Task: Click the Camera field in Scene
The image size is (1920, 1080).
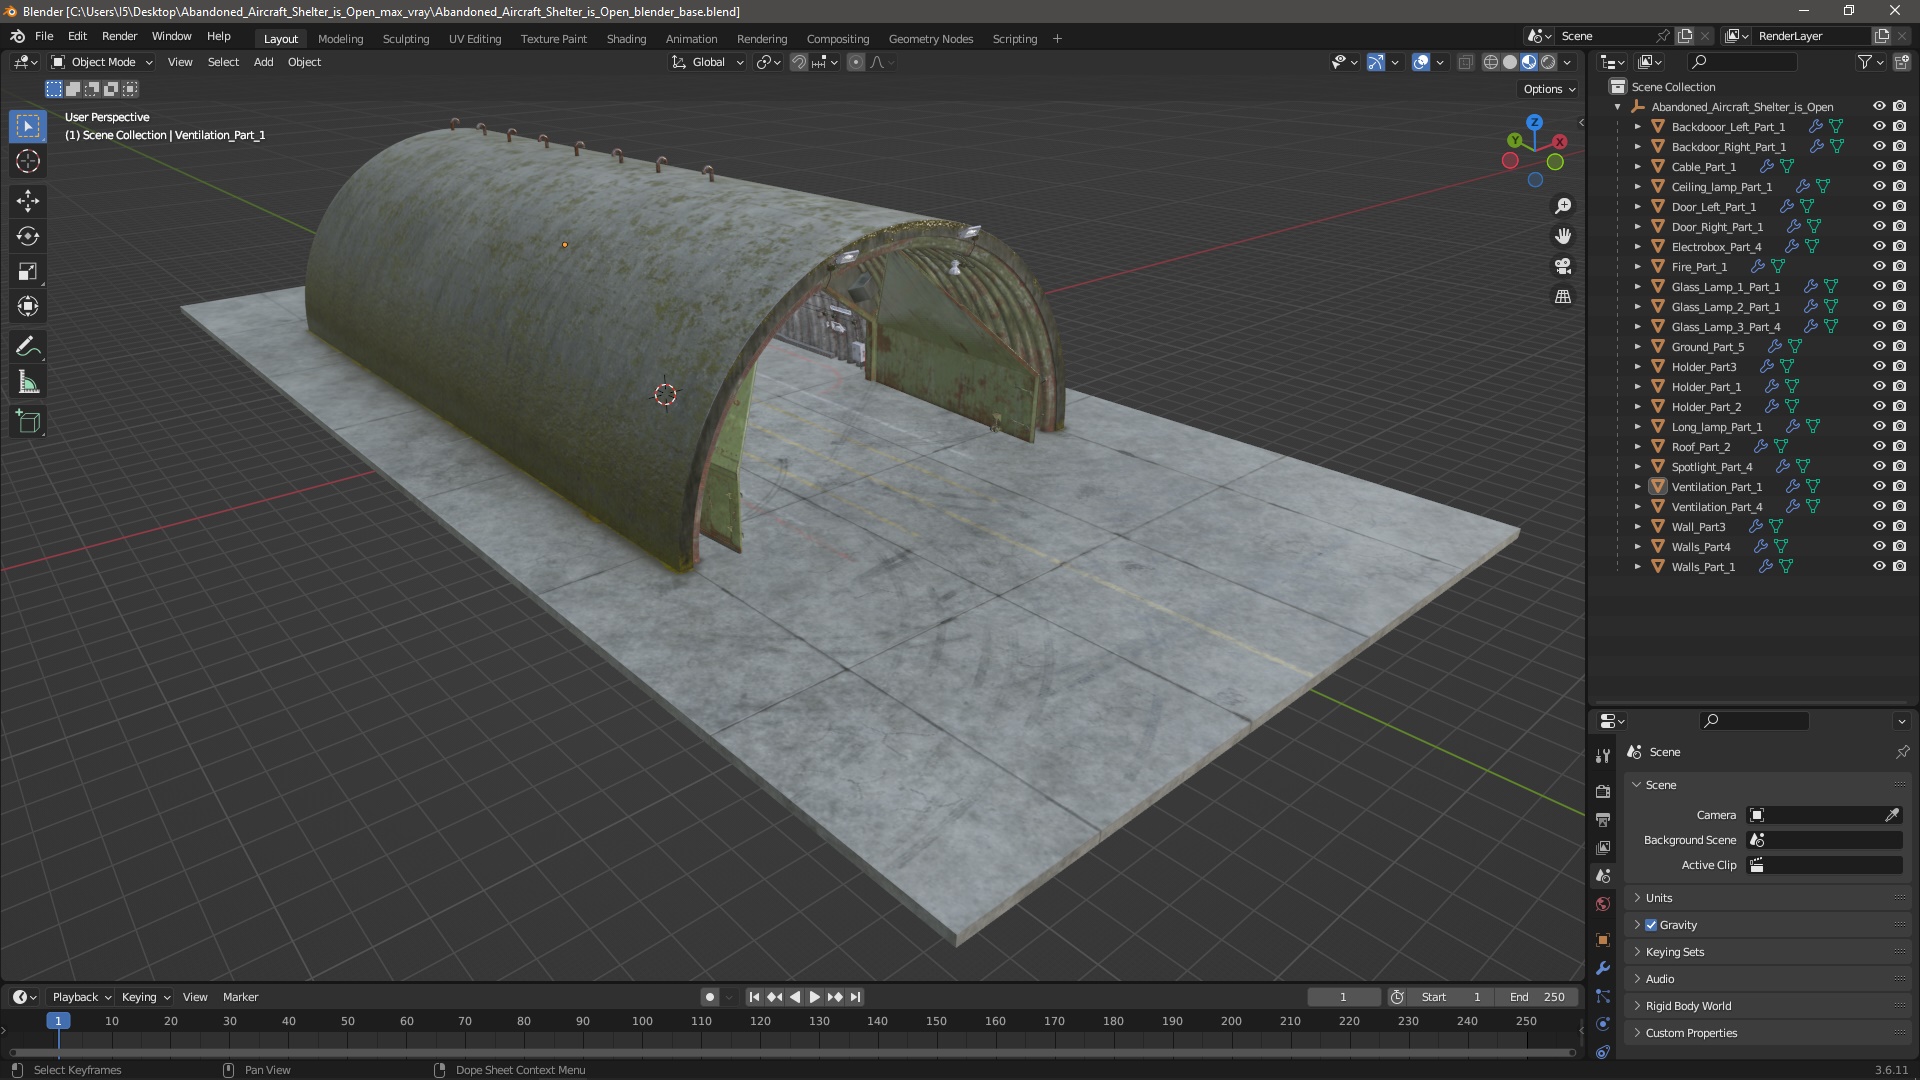Action: click(1824, 815)
